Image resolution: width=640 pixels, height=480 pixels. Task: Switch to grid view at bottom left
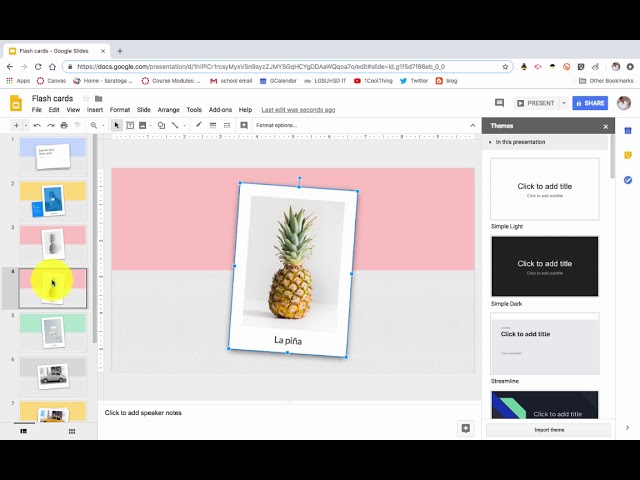[x=72, y=431]
